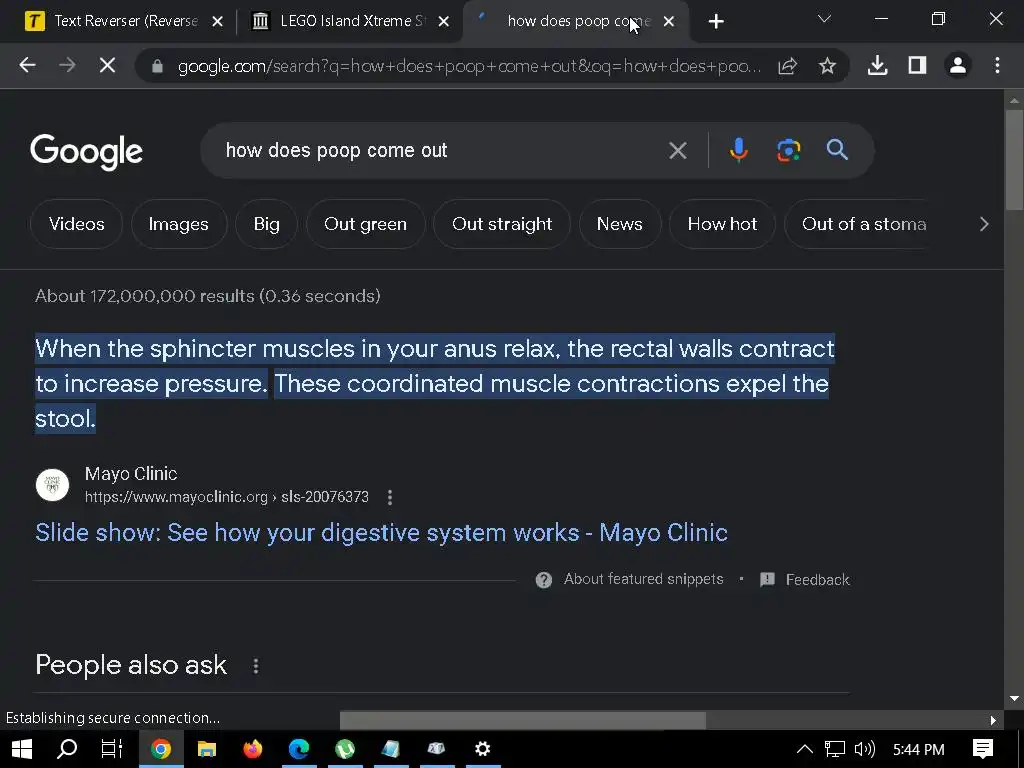Clear the Google search box
This screenshot has width=1024, height=768.
coord(678,151)
